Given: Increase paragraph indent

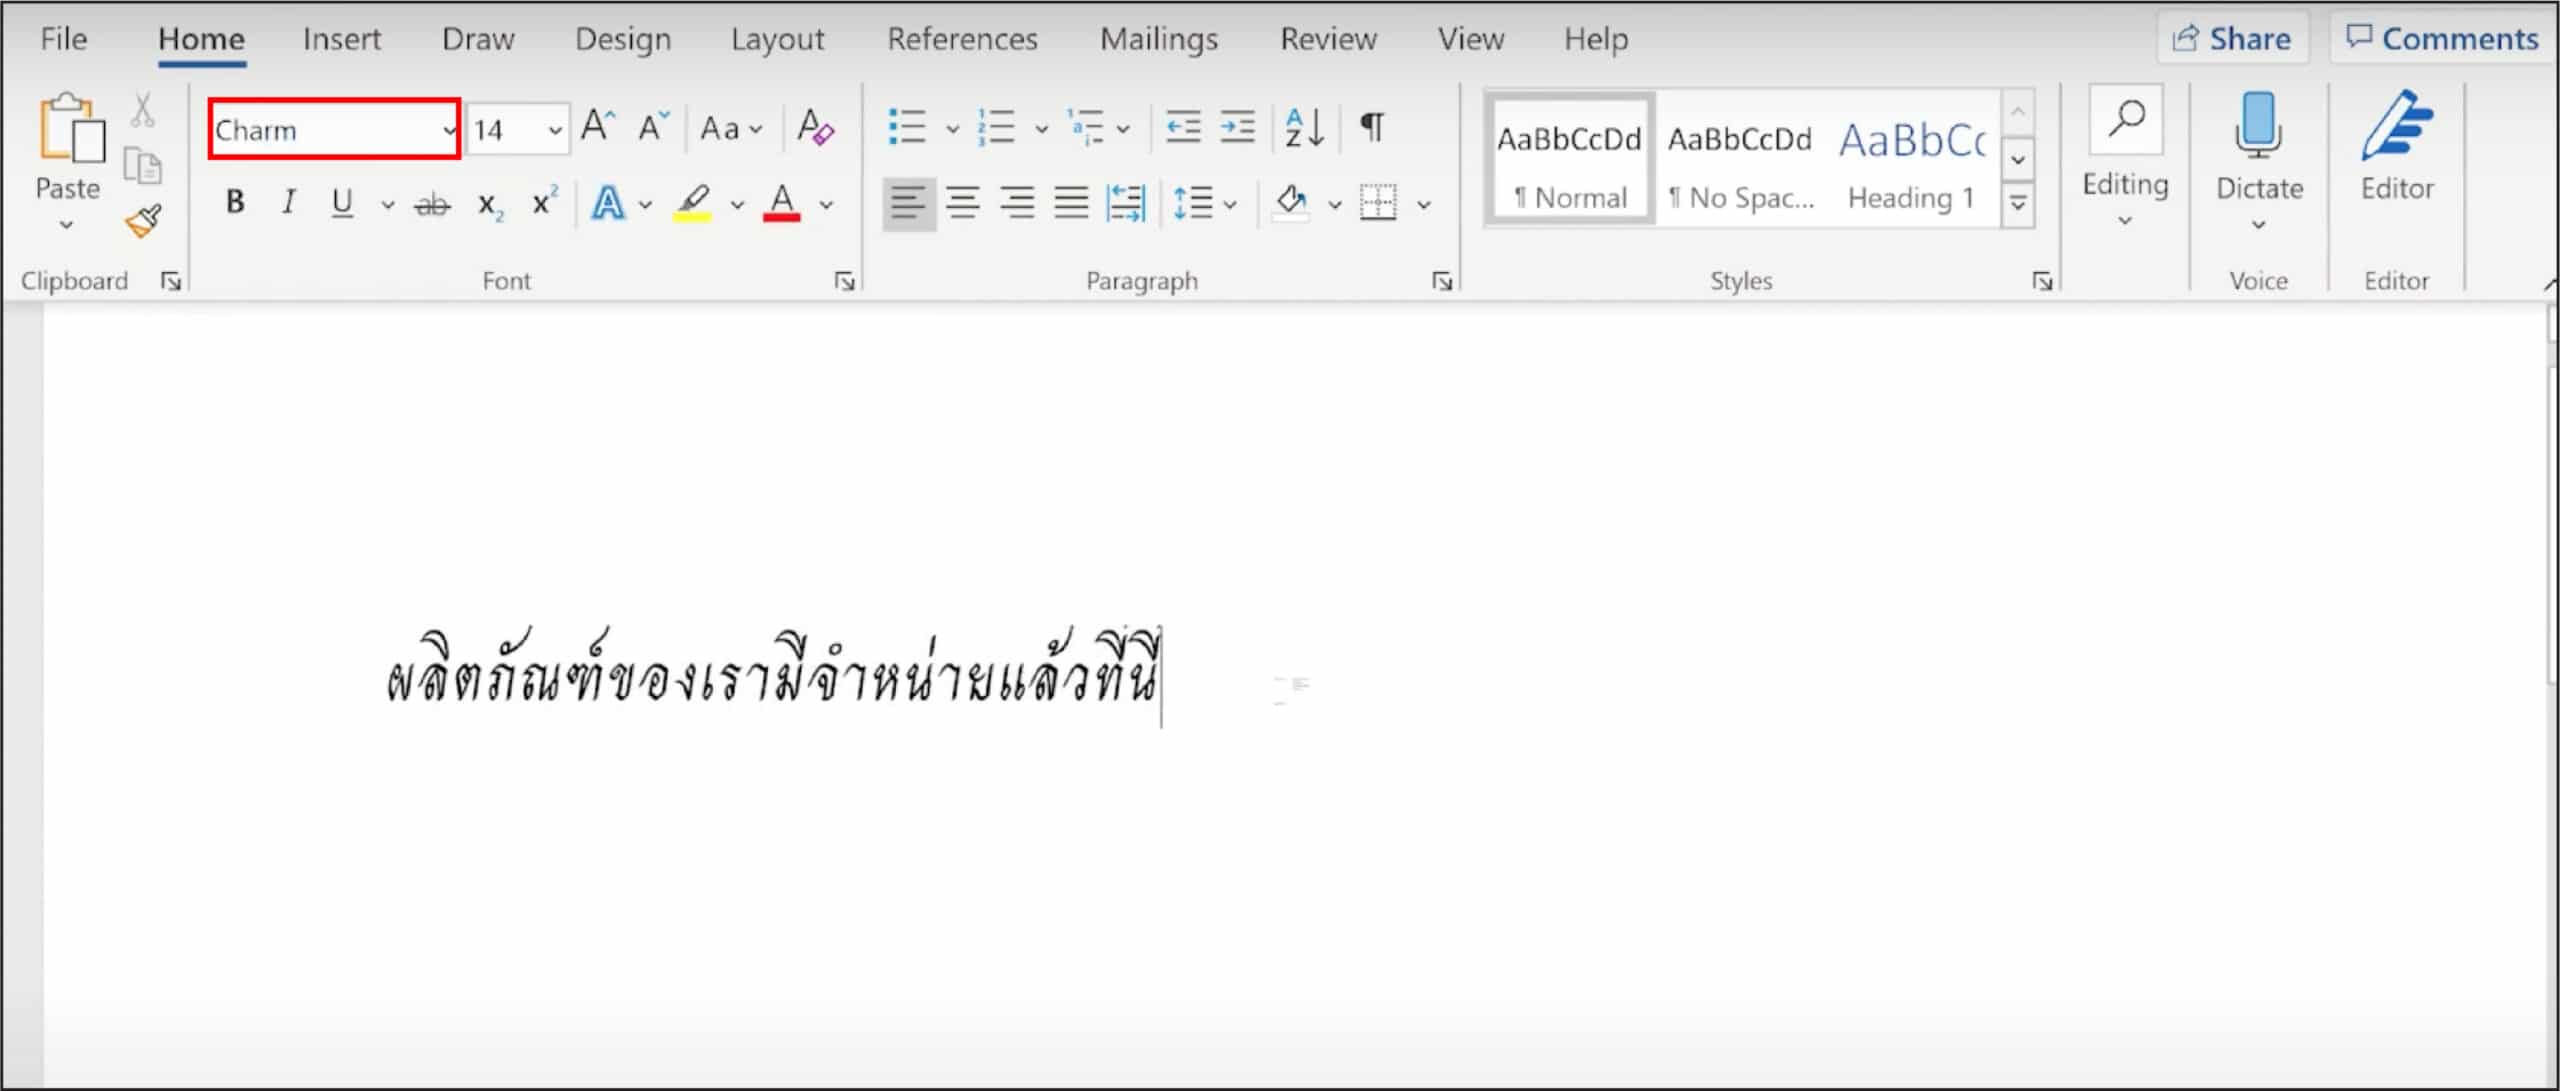Looking at the screenshot, I should [x=1238, y=128].
